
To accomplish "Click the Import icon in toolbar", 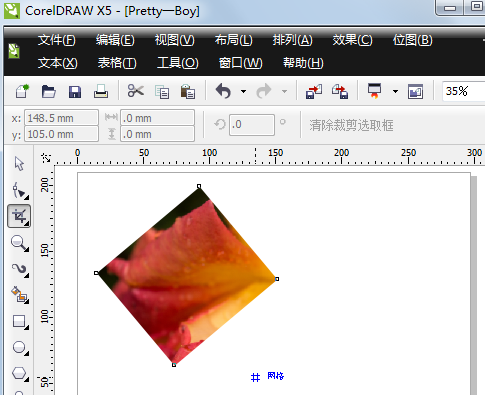I will [x=314, y=91].
